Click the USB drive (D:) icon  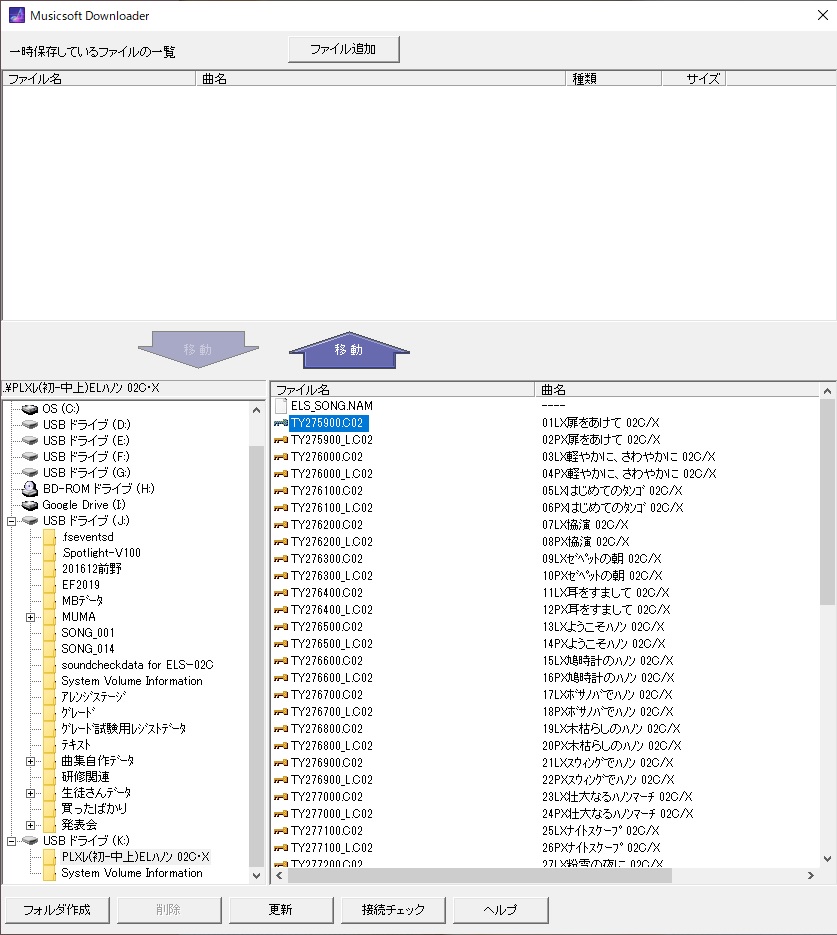(30, 425)
